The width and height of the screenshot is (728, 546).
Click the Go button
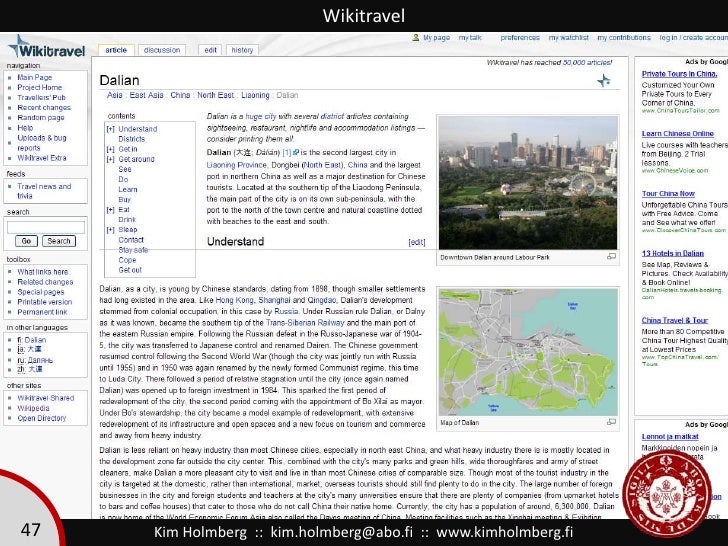pyautogui.click(x=26, y=241)
